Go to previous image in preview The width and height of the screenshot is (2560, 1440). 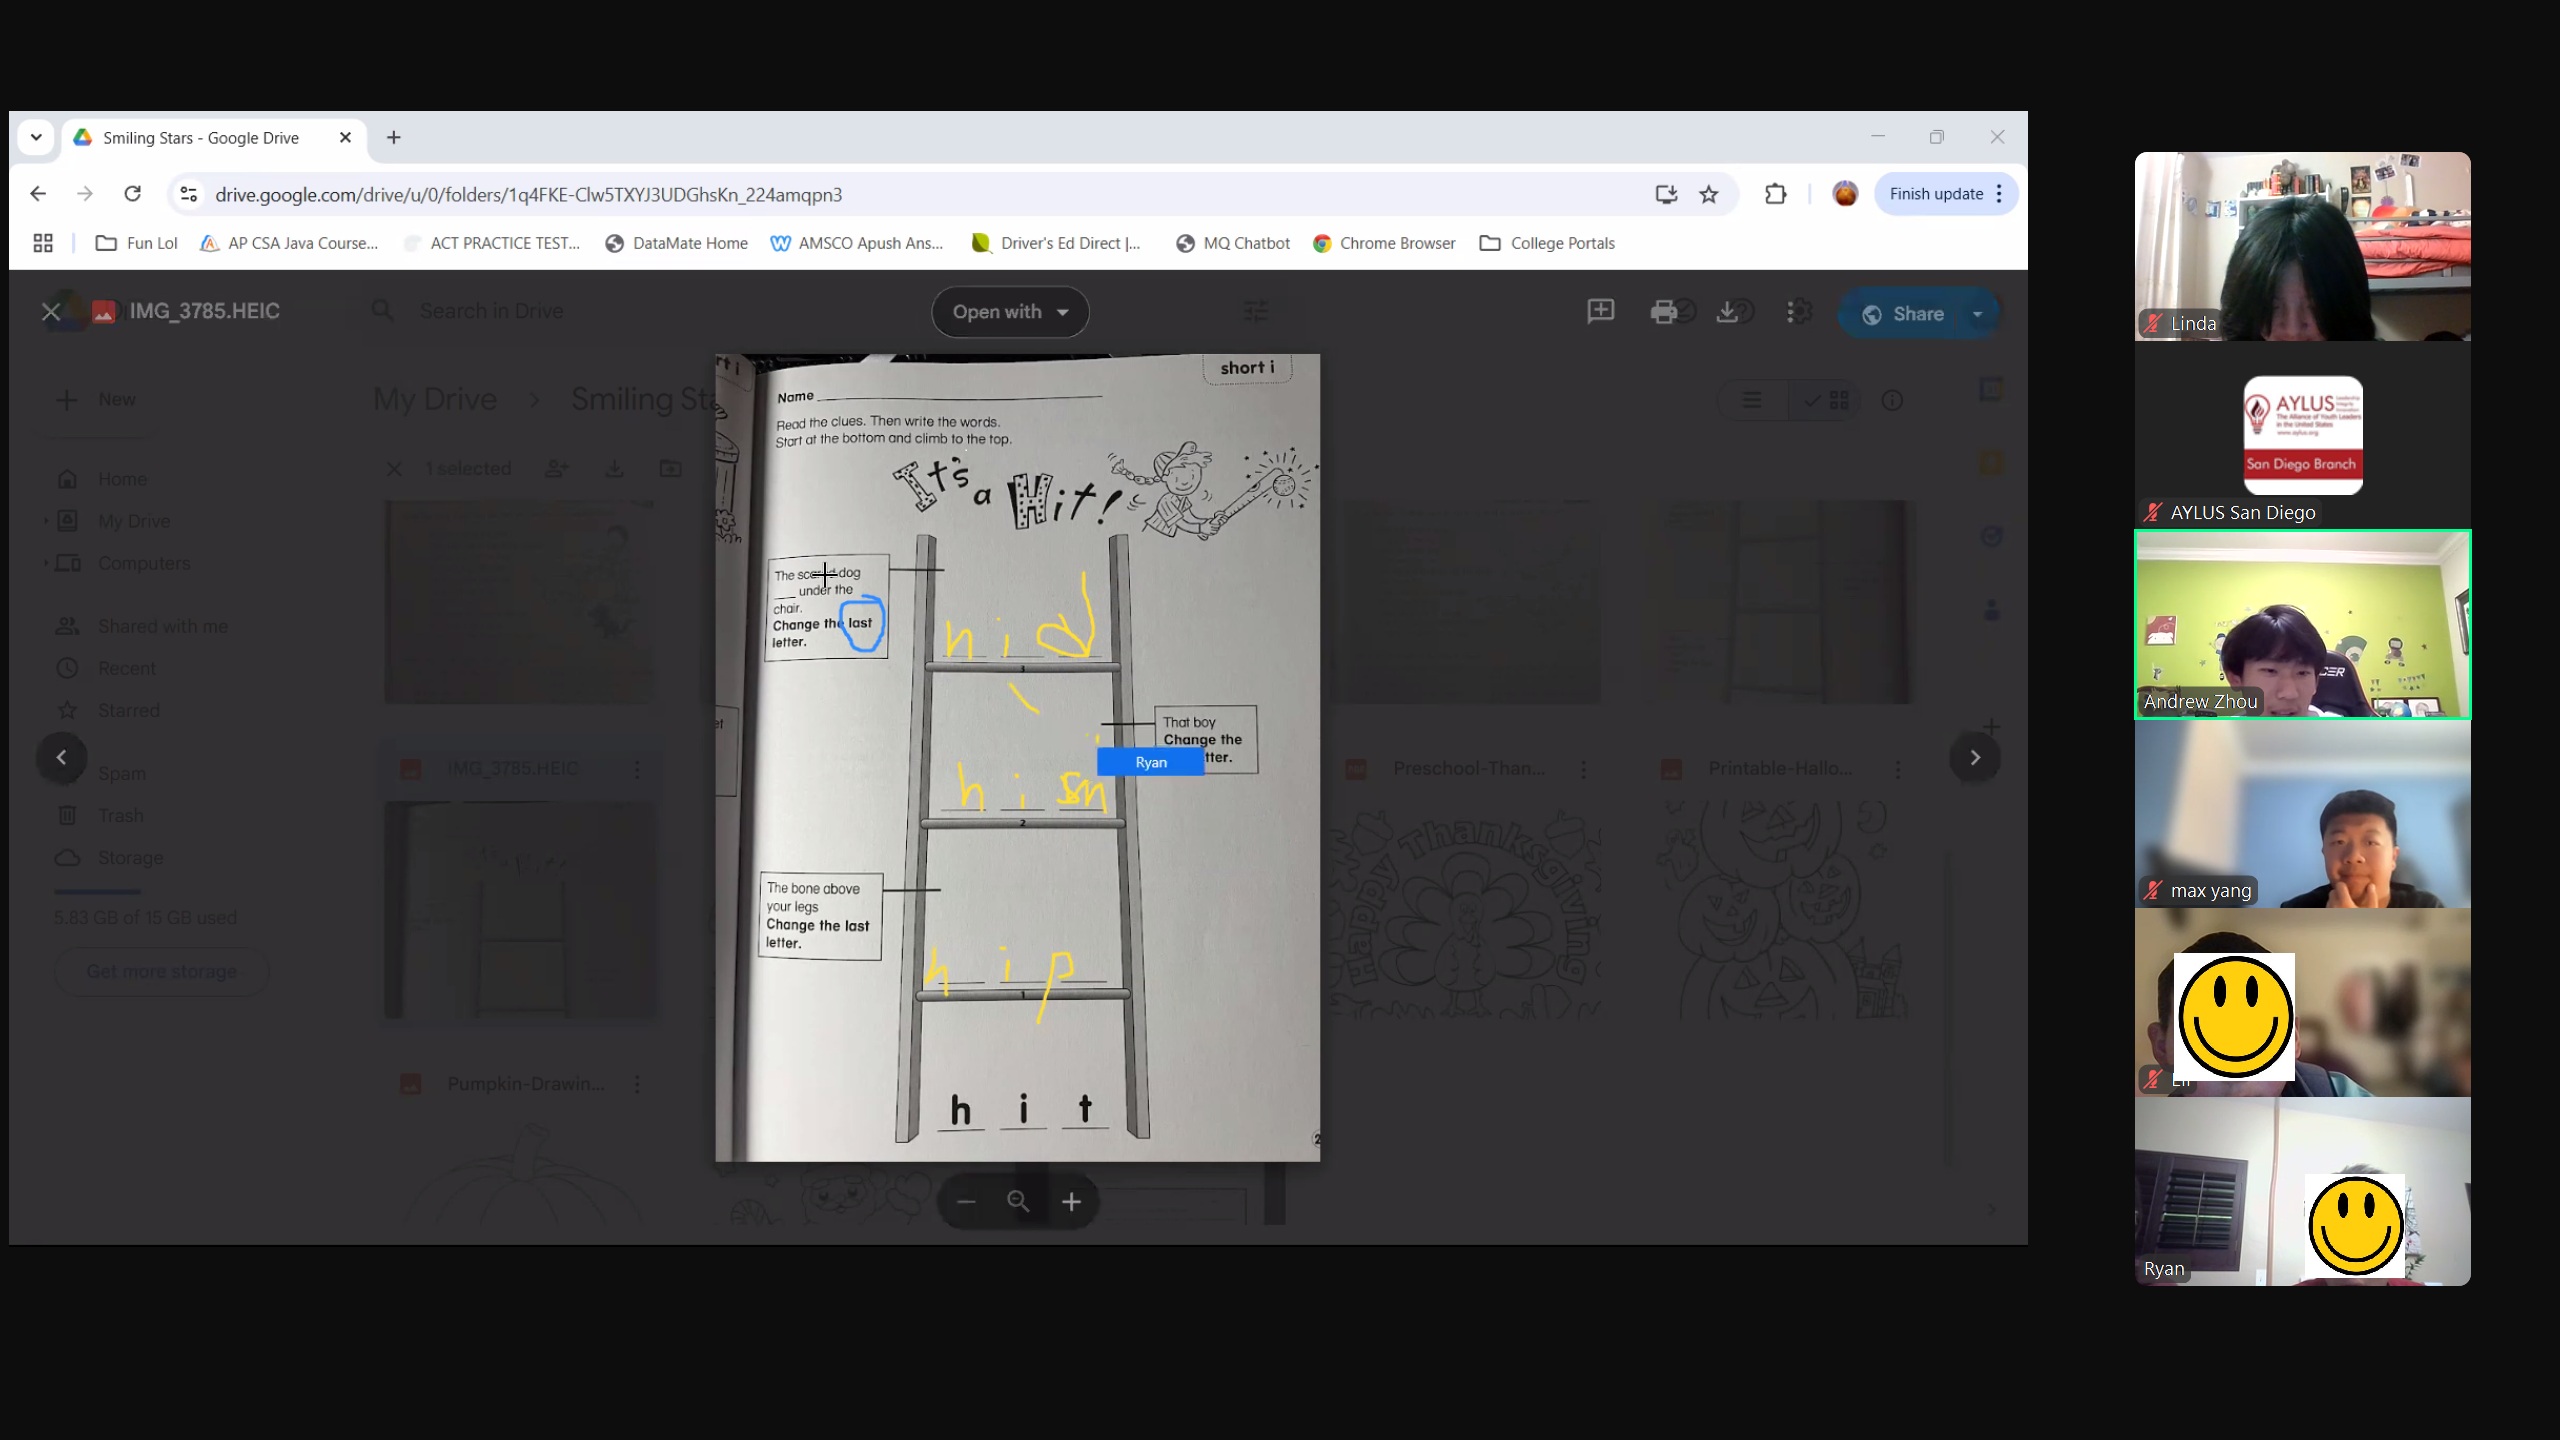62,757
